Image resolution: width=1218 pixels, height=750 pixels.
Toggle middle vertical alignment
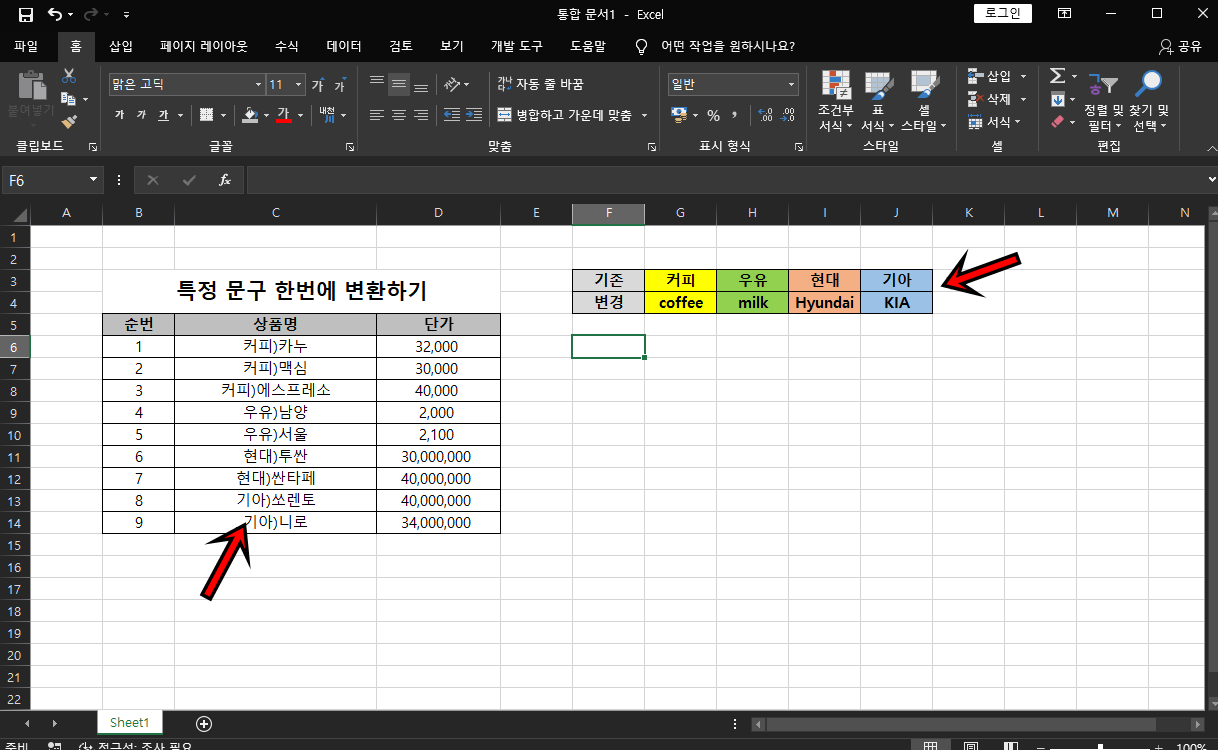click(x=399, y=84)
